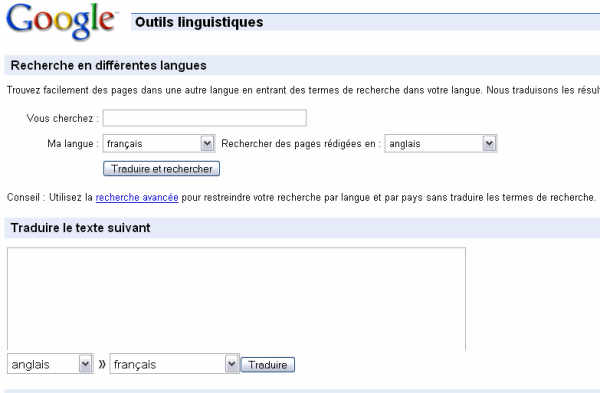Click the arrow icon of the Ma langue dropdown
The height and width of the screenshot is (393, 600).
click(207, 144)
